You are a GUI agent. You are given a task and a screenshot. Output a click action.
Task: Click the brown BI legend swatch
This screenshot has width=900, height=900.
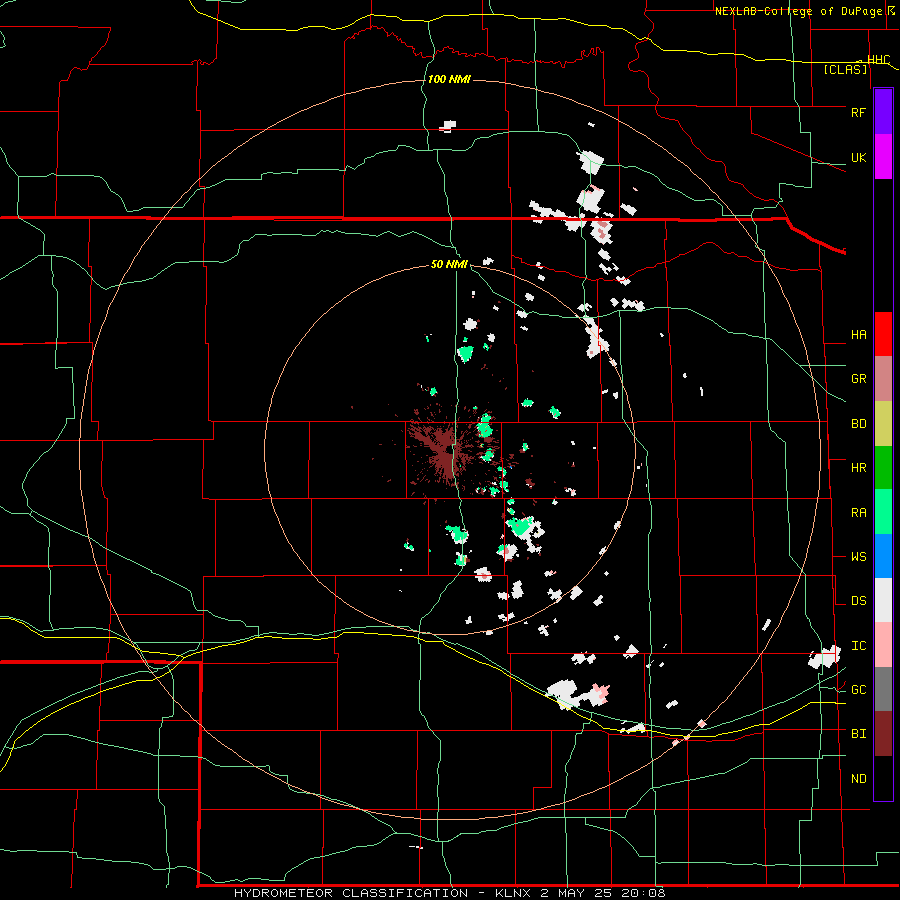883,734
